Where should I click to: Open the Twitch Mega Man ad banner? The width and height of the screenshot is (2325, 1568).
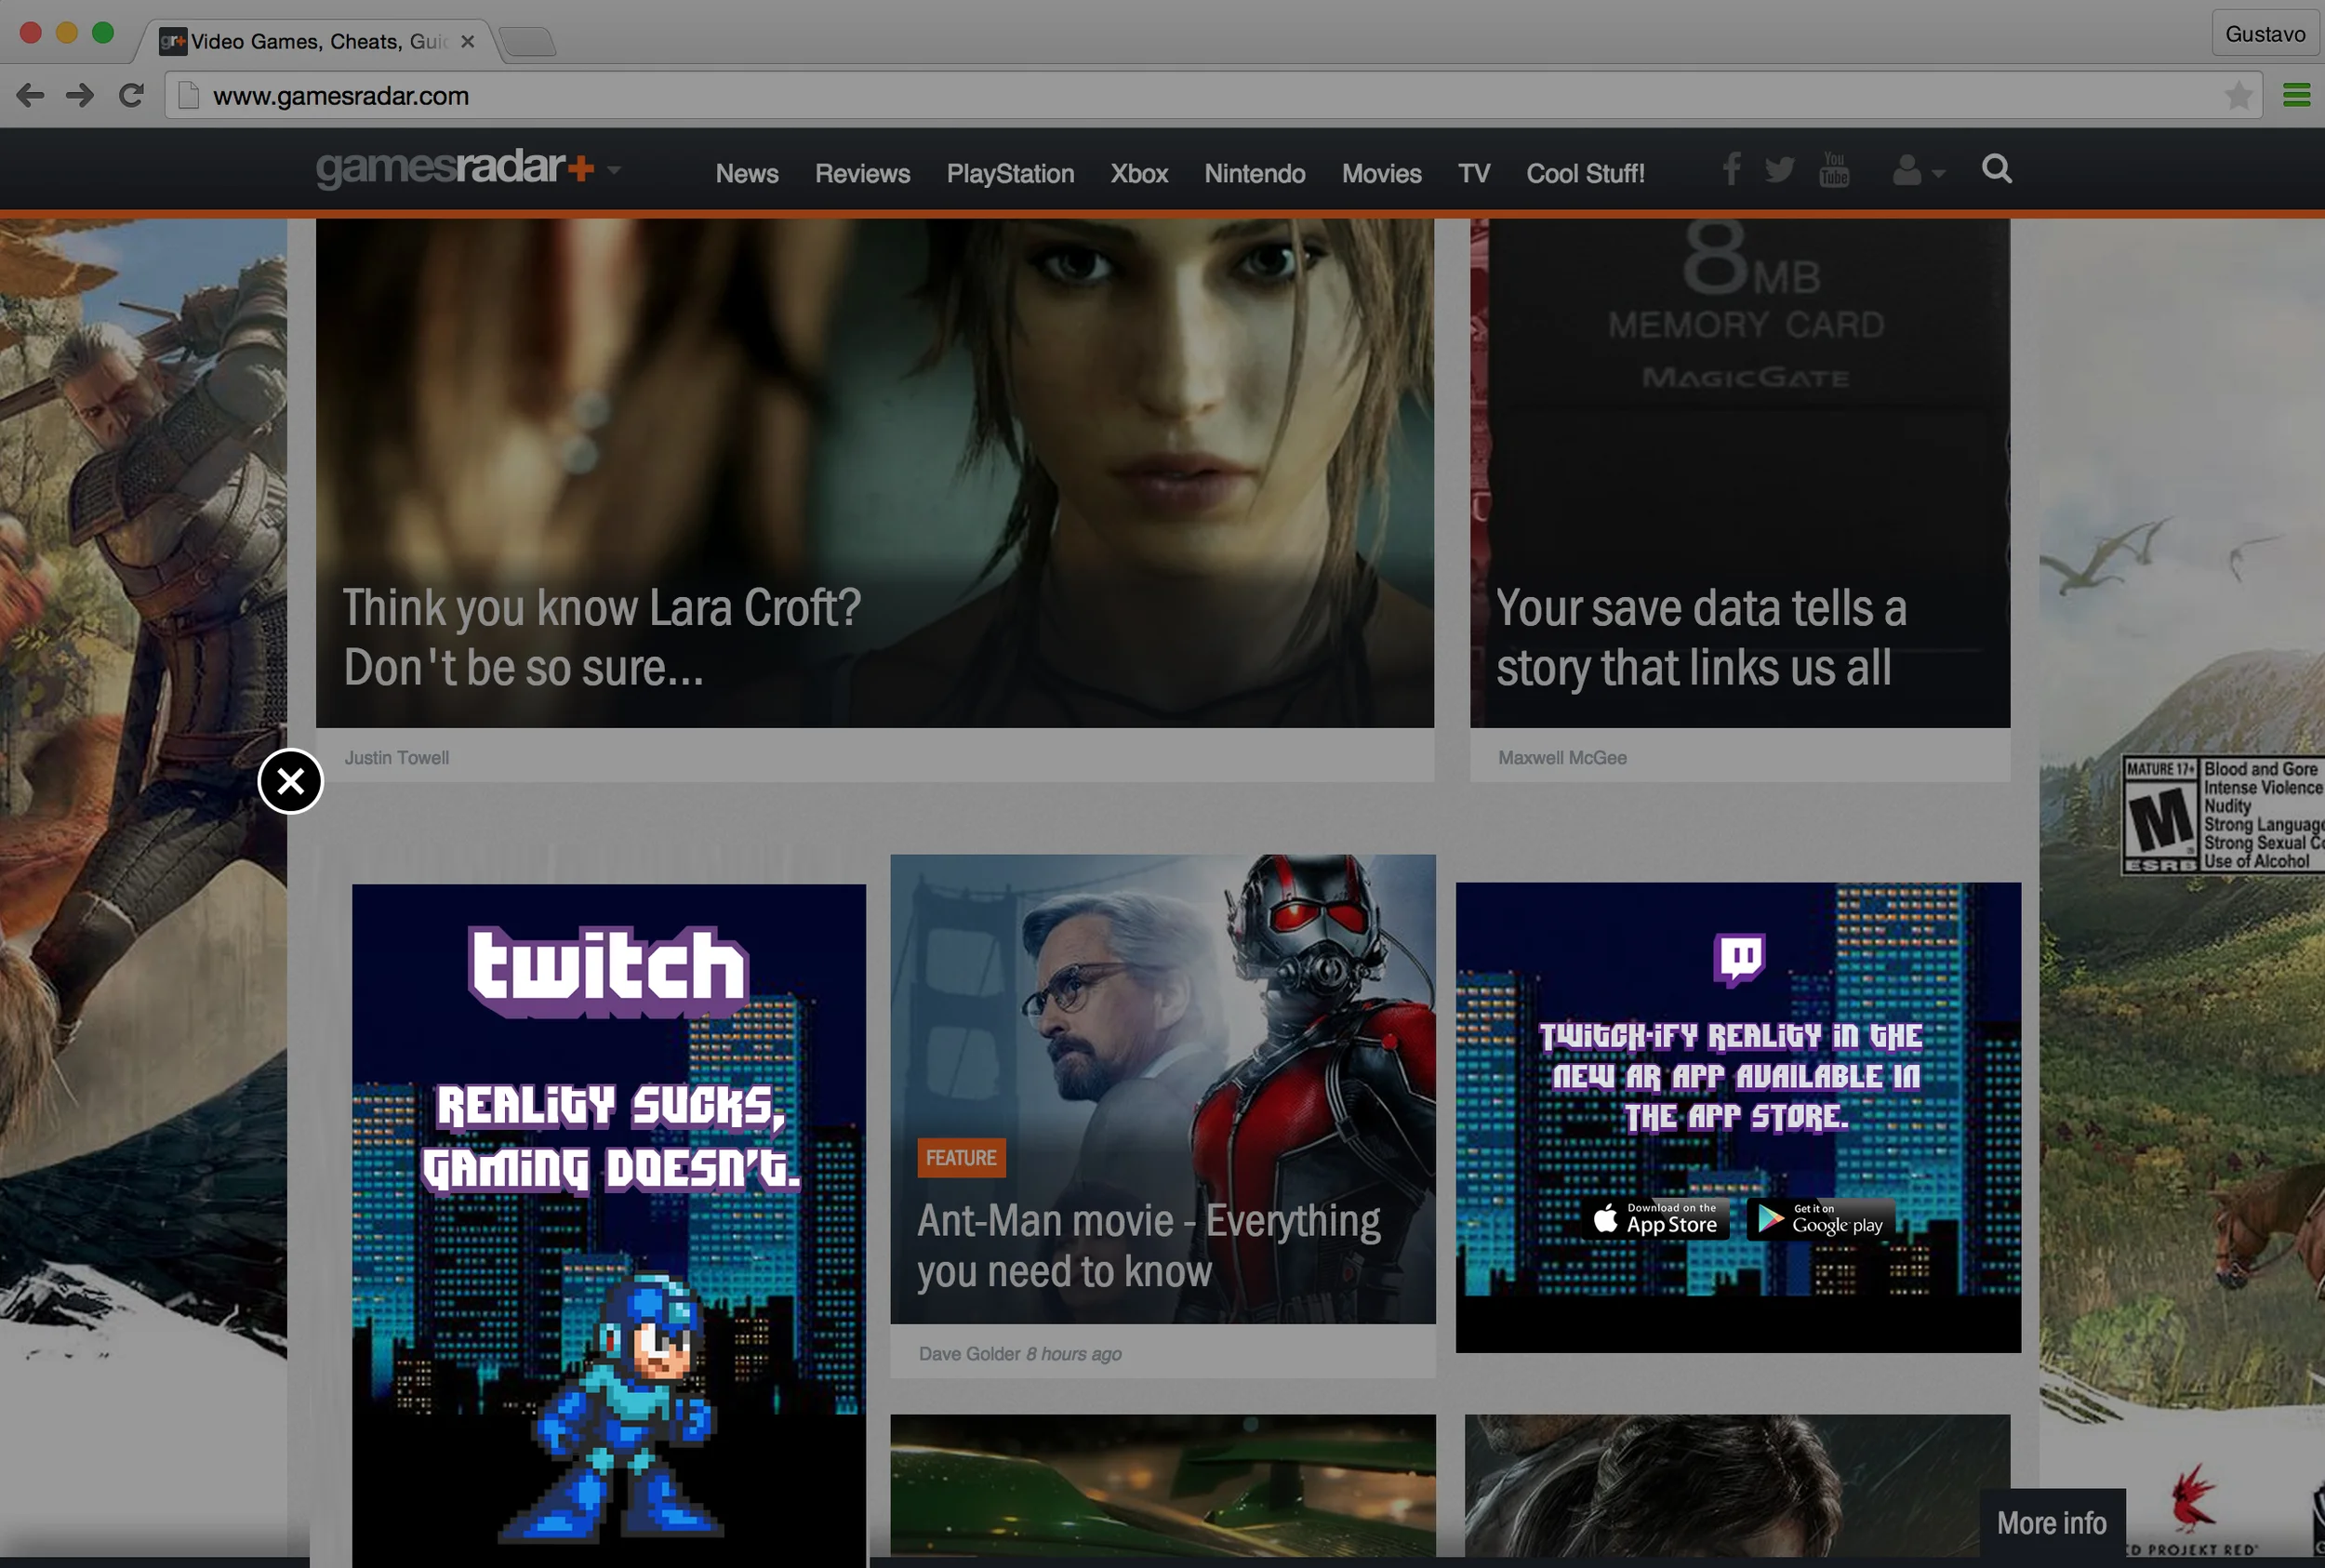click(x=609, y=1225)
